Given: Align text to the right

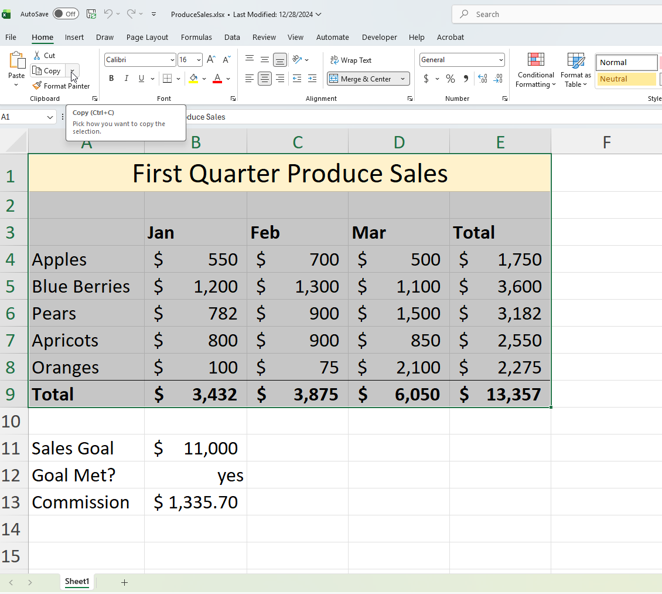Looking at the screenshot, I should tap(280, 79).
